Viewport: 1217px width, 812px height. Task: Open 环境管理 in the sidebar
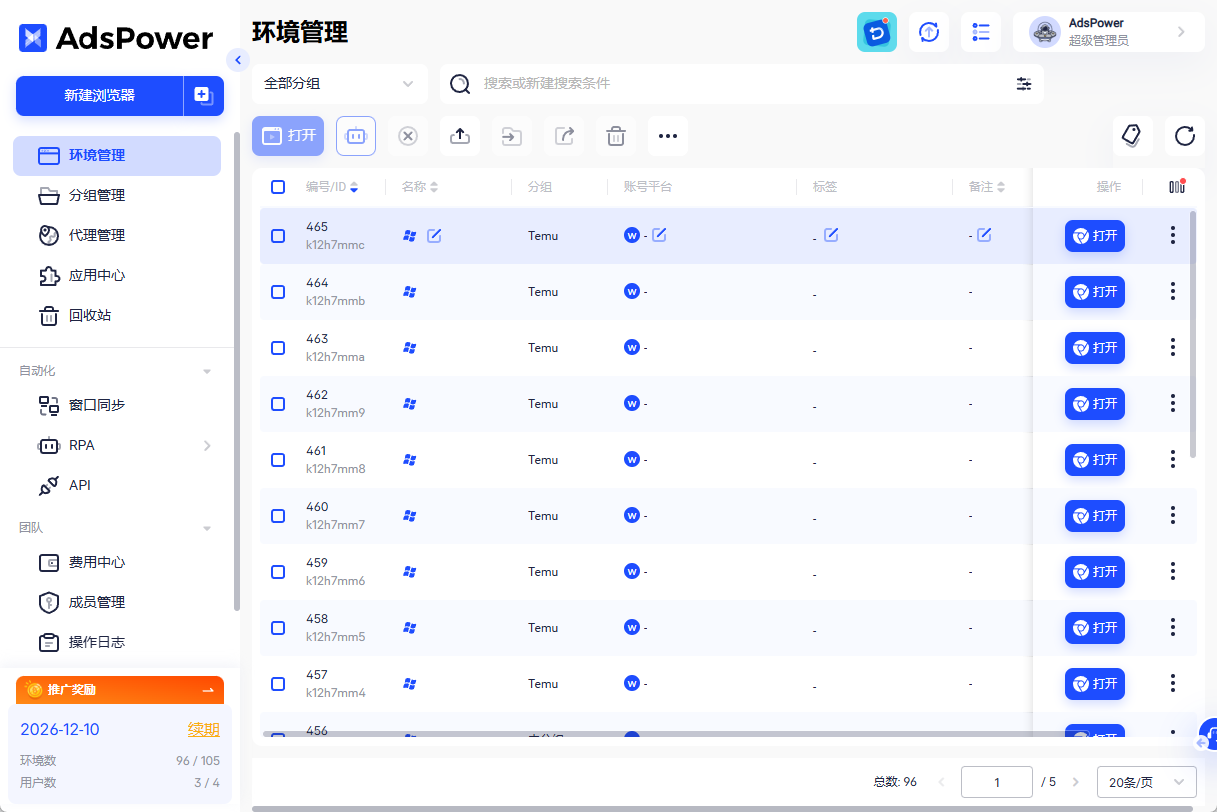click(117, 156)
